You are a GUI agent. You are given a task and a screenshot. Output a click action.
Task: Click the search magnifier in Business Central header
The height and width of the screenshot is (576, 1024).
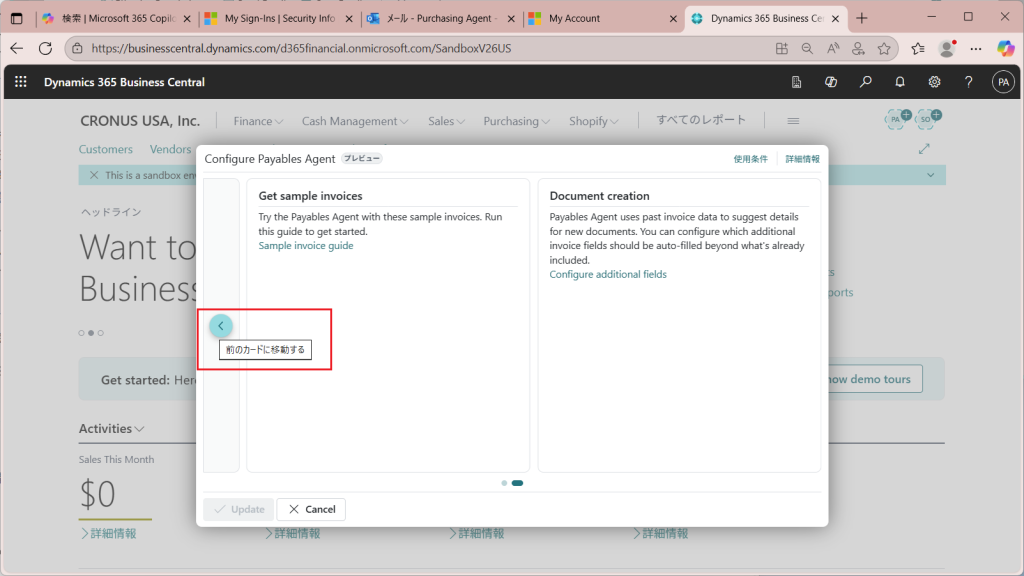pos(865,82)
